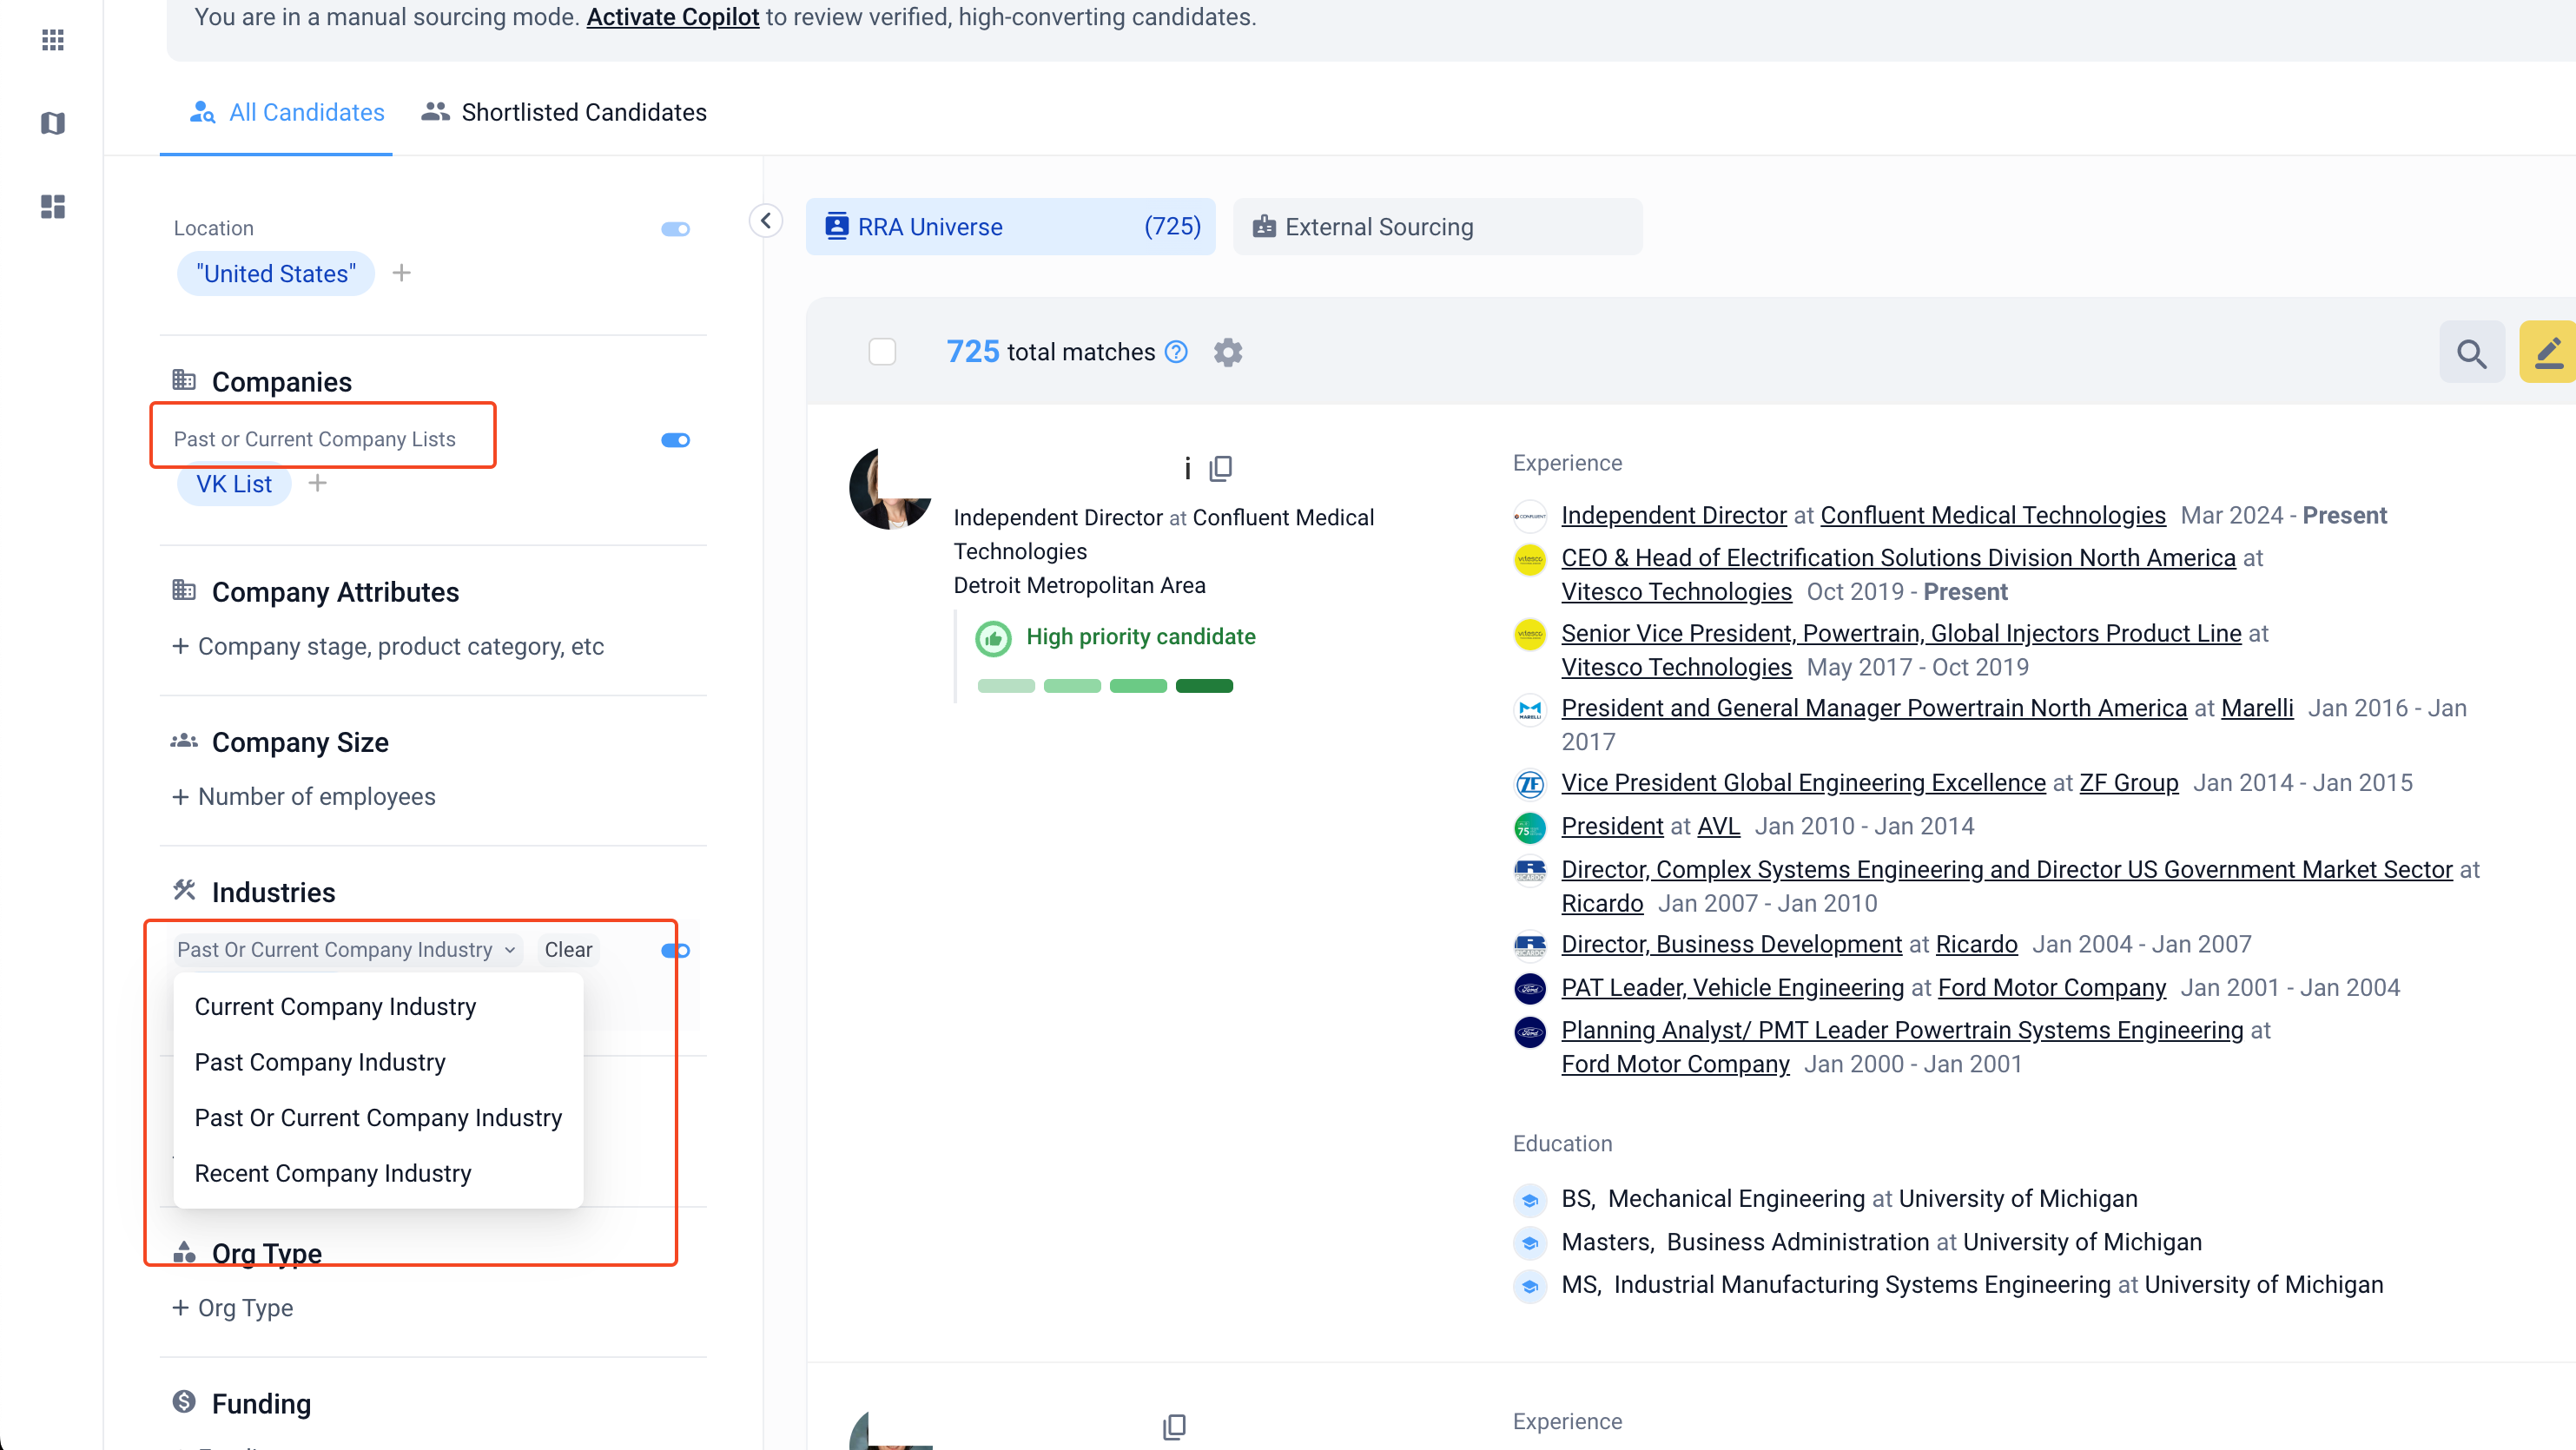Click the info icon beside first candidate
Screen dimensions: 2576x1450
1187,468
